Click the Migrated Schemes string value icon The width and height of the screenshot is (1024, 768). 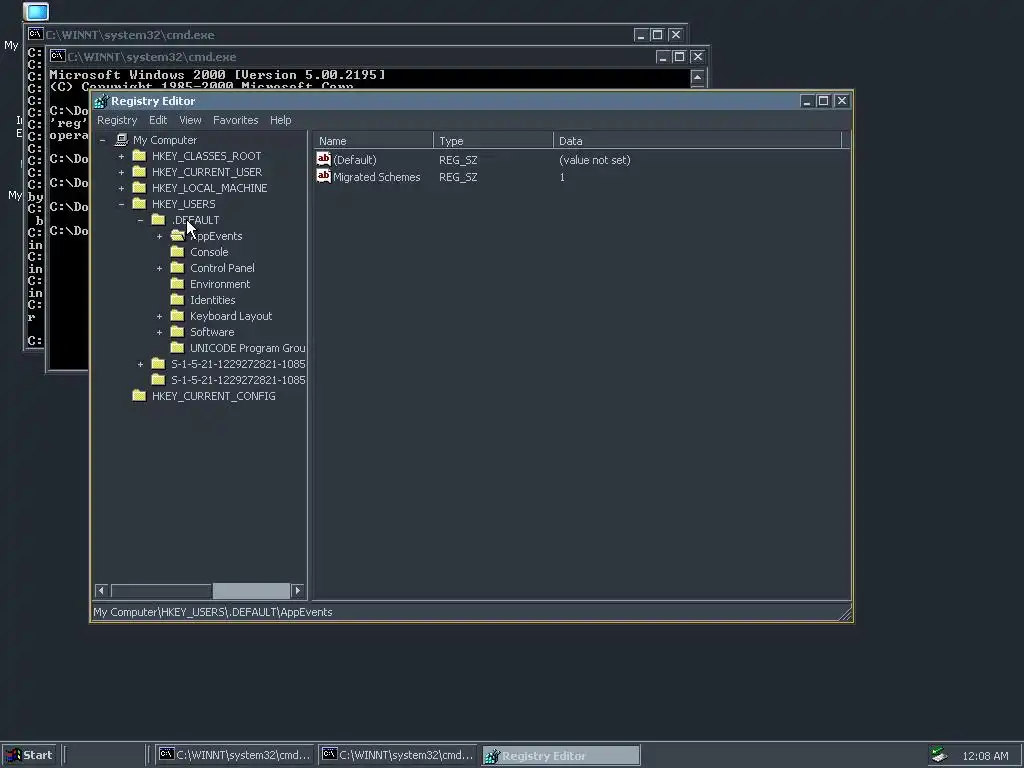pyautogui.click(x=323, y=176)
